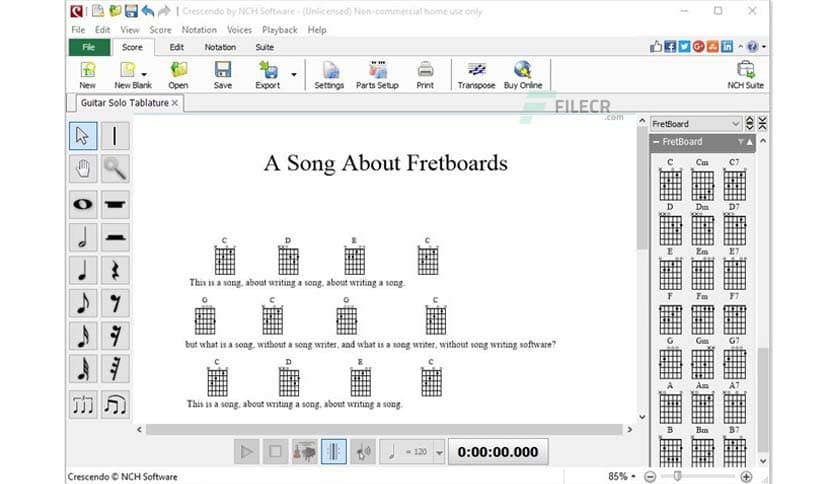Viewport: 836px width, 484px height.
Task: Select the hand pan tool
Action: [x=83, y=169]
